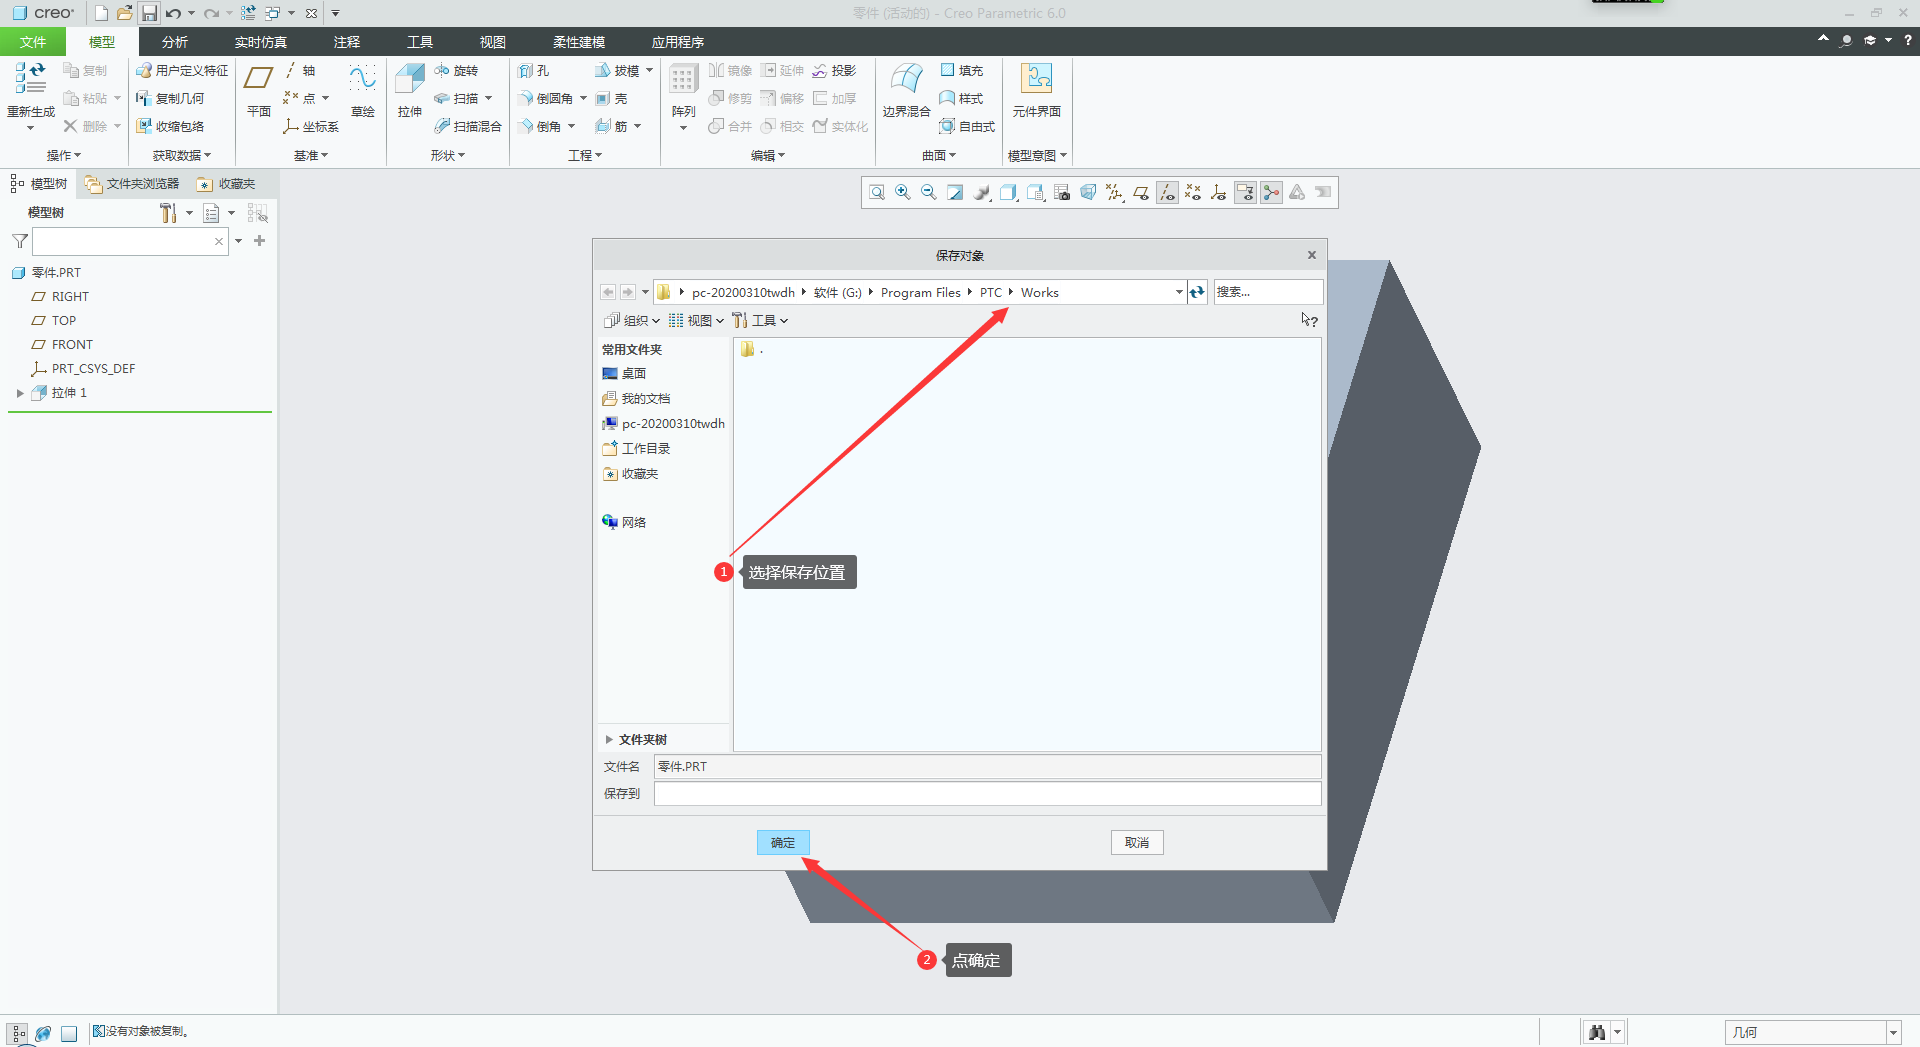Switch to the 柔性建模 tab
The image size is (1920, 1047).
[x=579, y=42]
